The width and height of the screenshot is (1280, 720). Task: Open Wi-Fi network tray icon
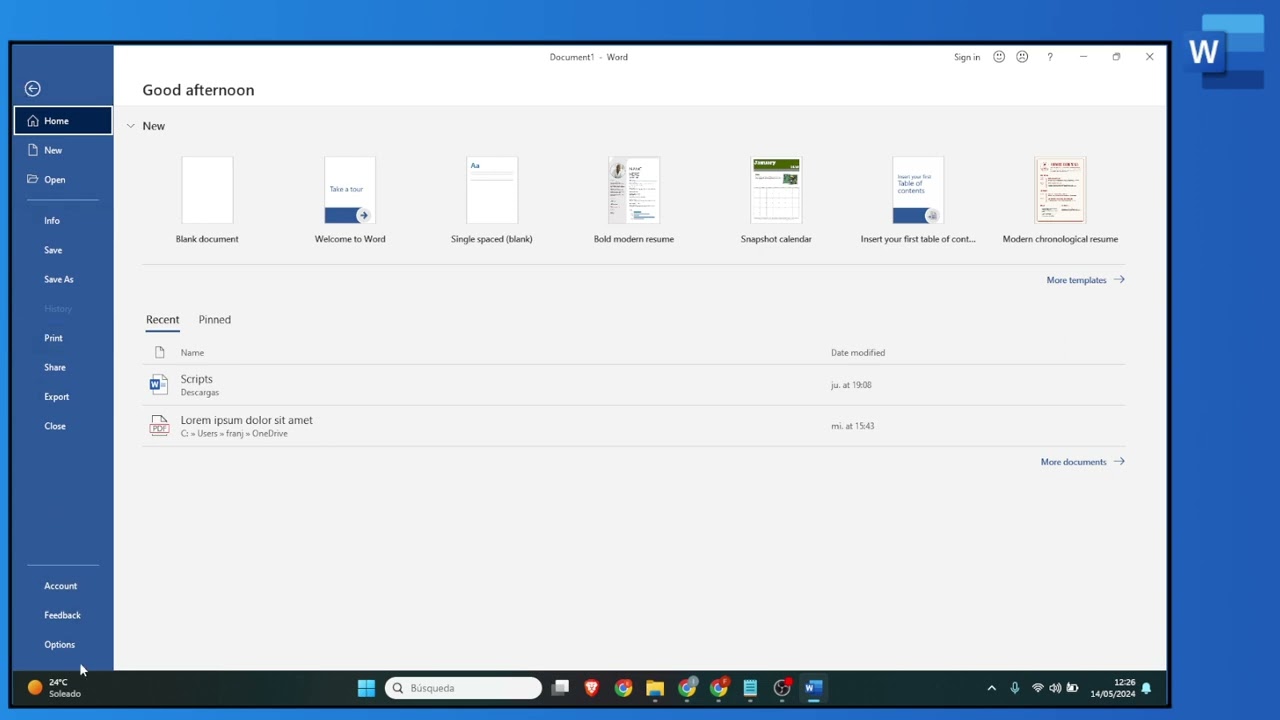click(1037, 688)
